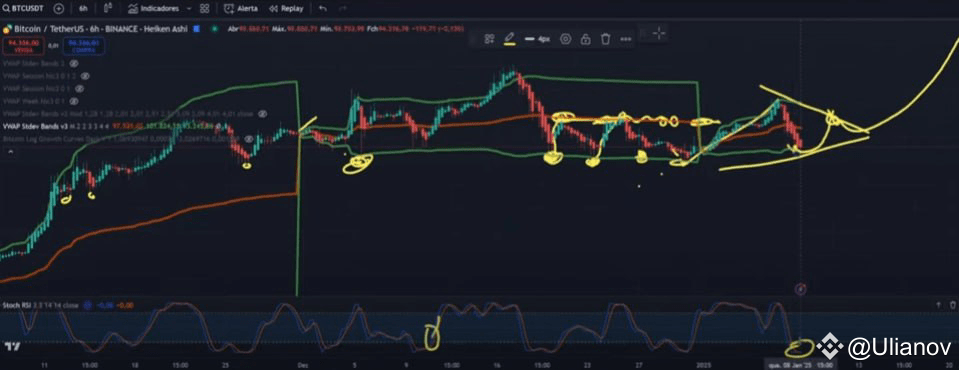Undo the last chart action
The height and width of the screenshot is (370, 959).
point(323,9)
